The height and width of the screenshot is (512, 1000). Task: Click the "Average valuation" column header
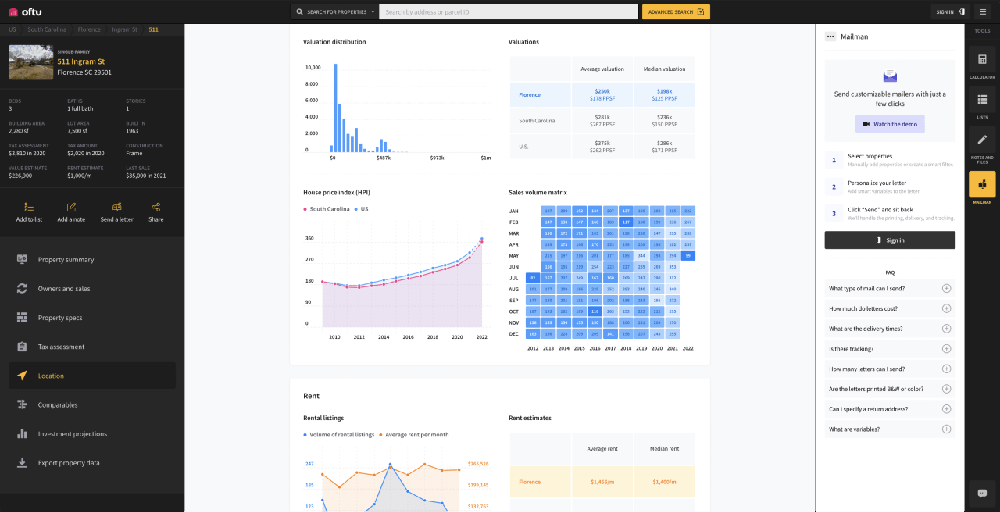click(x=602, y=69)
